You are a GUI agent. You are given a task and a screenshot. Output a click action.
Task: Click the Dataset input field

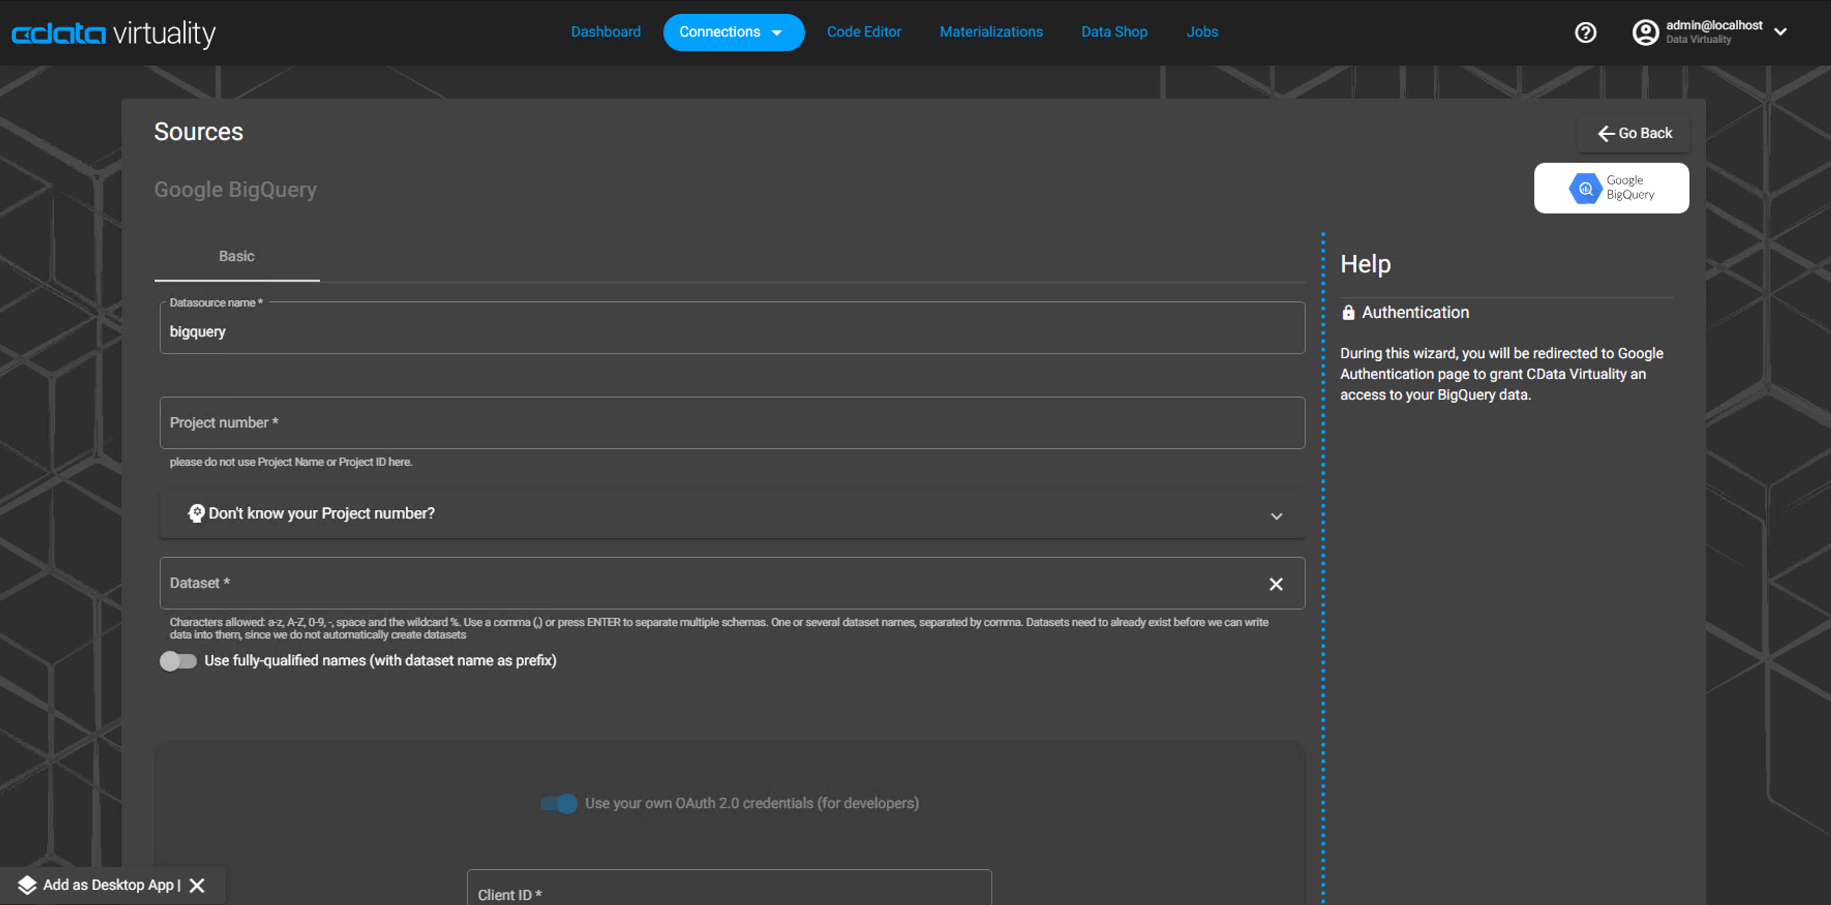click(x=732, y=583)
